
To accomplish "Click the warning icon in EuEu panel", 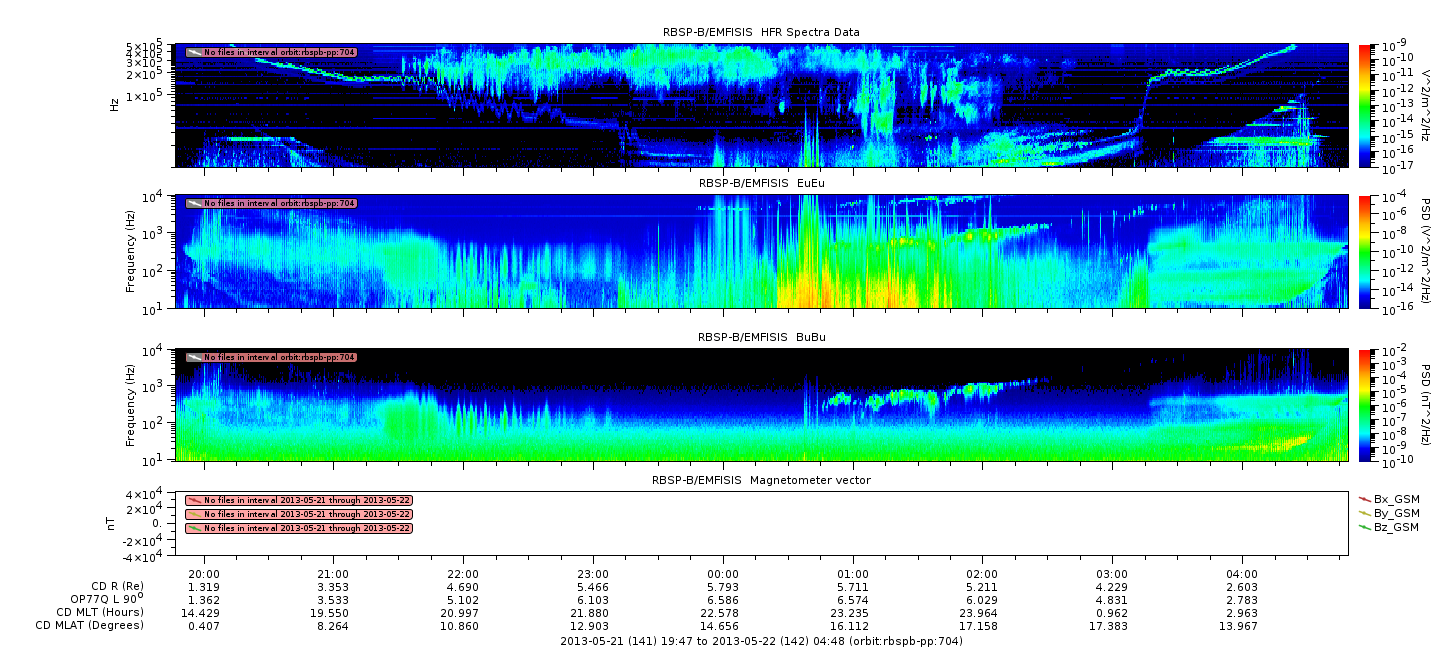I will click(195, 203).
